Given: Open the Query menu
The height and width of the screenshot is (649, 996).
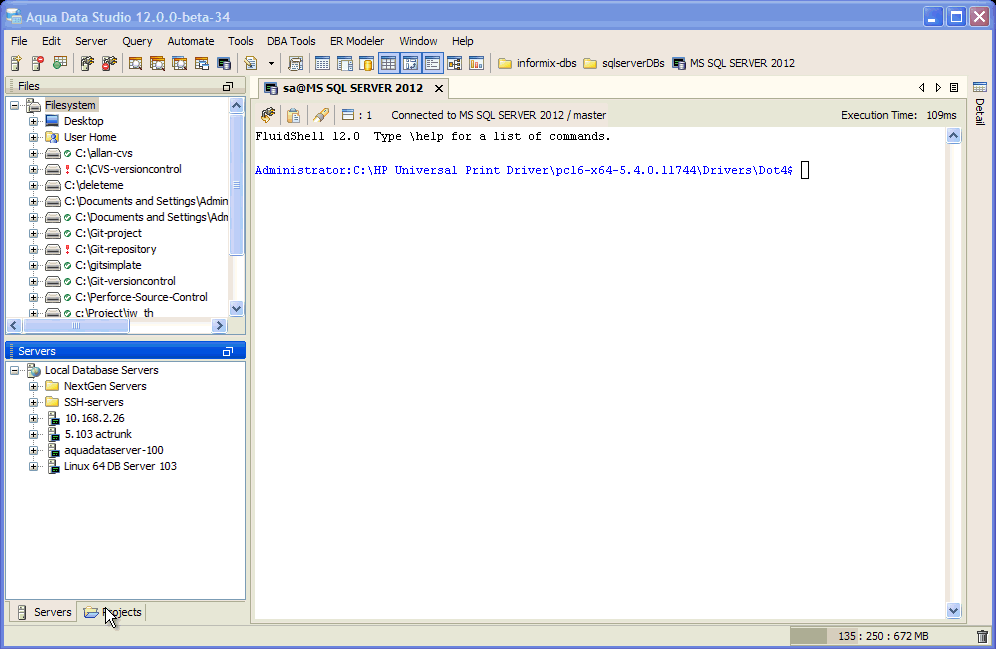Looking at the screenshot, I should [137, 41].
